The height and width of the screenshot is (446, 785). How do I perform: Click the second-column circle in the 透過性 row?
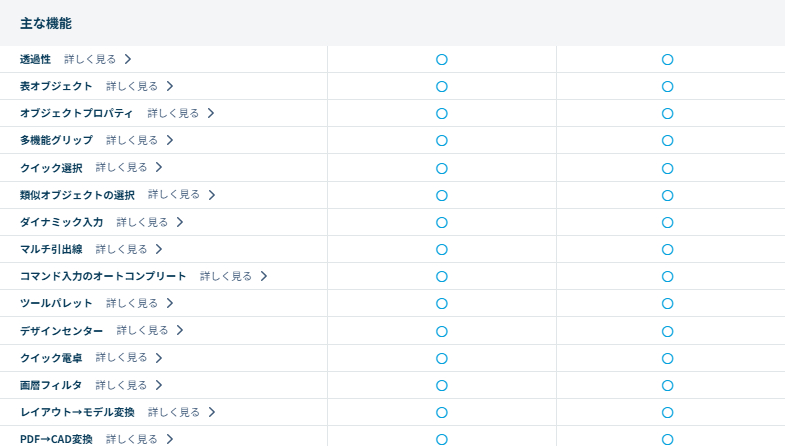[x=667, y=59]
